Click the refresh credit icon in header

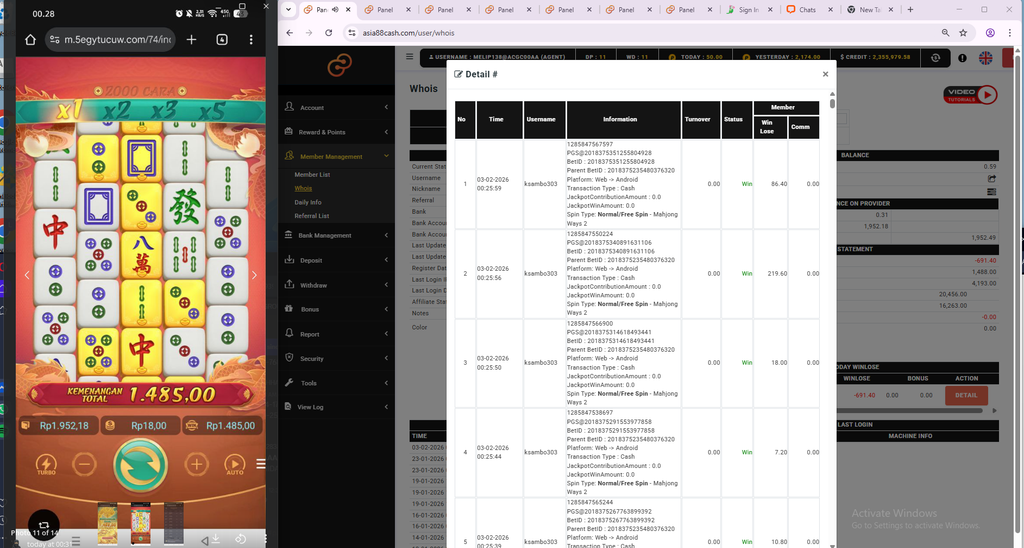pos(935,57)
